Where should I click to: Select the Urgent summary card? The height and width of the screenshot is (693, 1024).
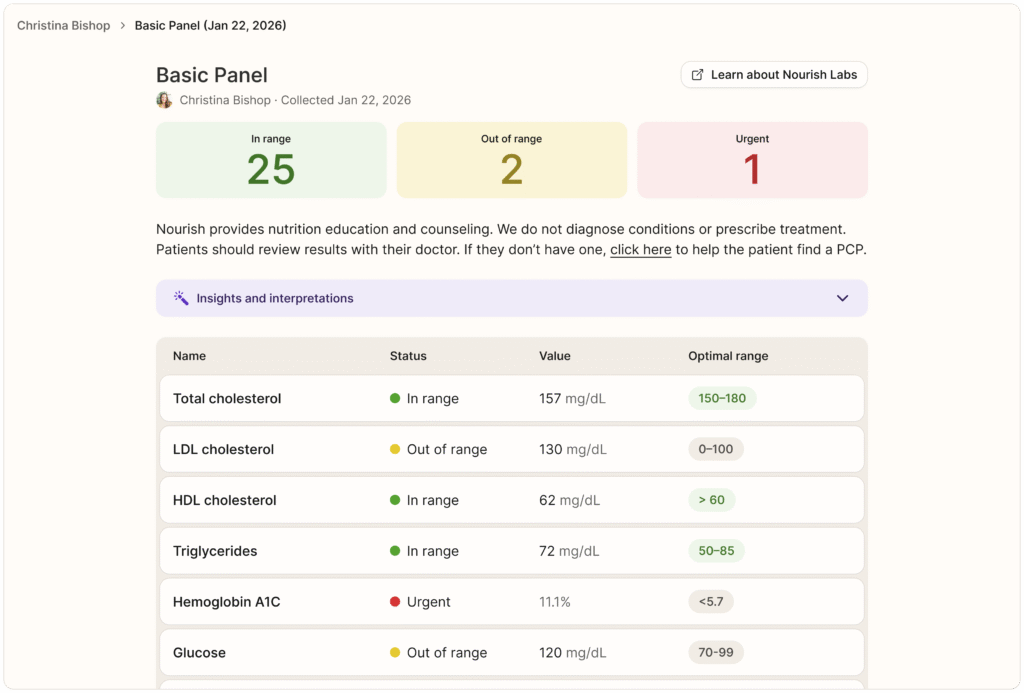point(752,160)
